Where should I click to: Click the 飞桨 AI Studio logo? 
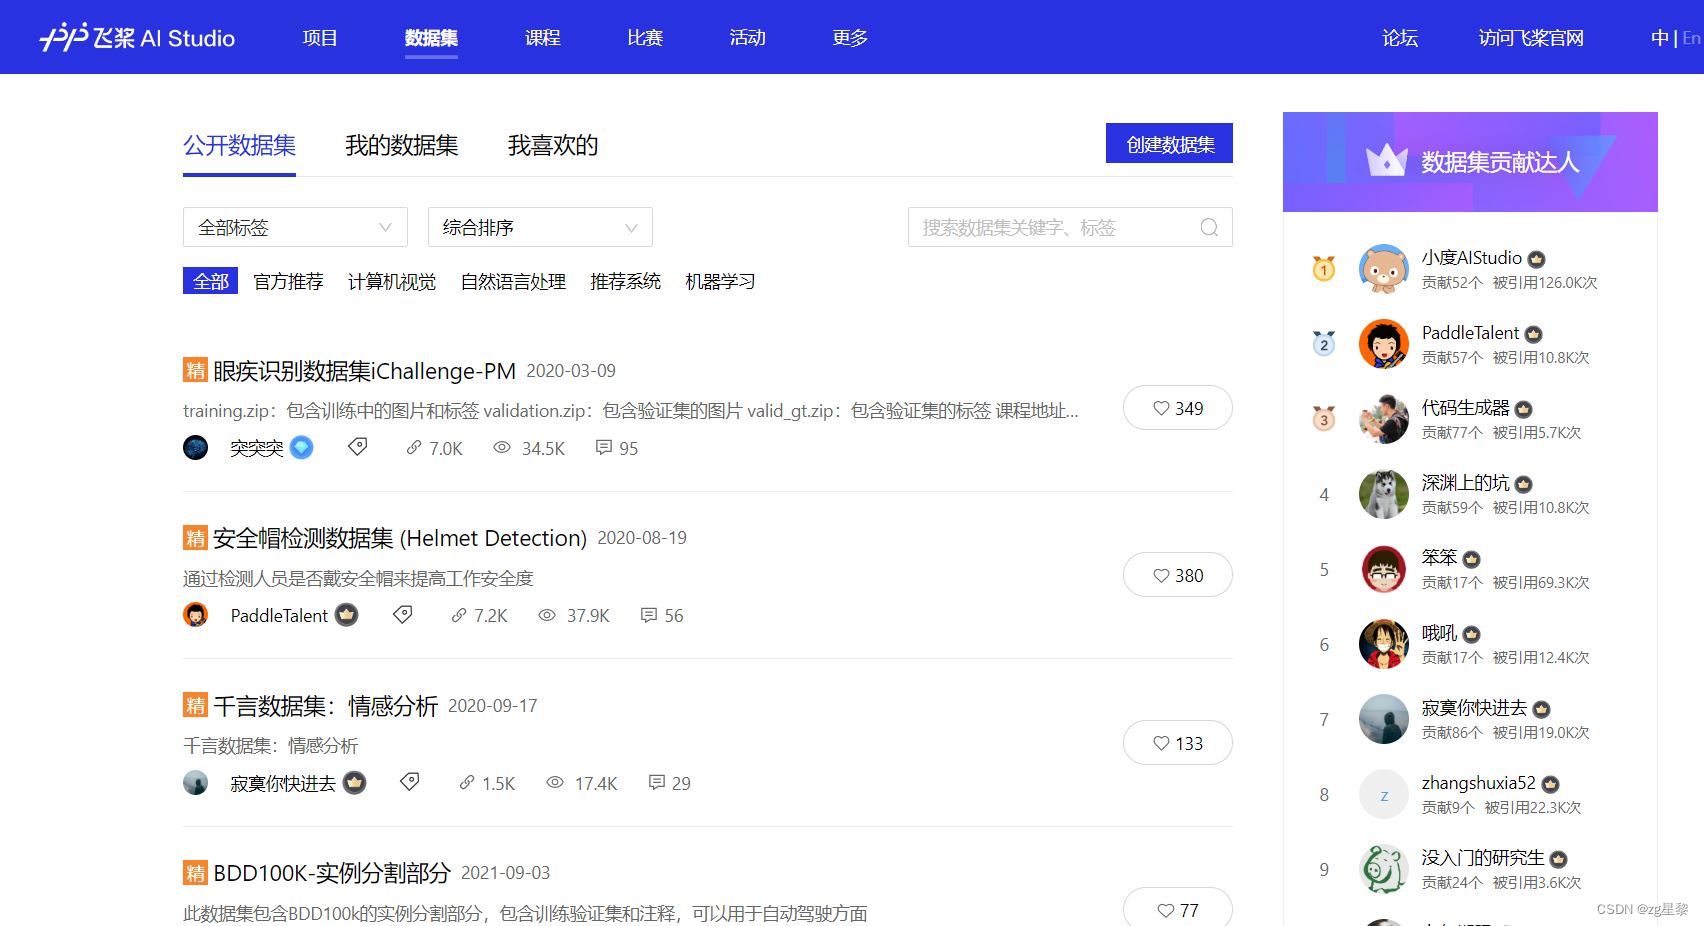135,37
